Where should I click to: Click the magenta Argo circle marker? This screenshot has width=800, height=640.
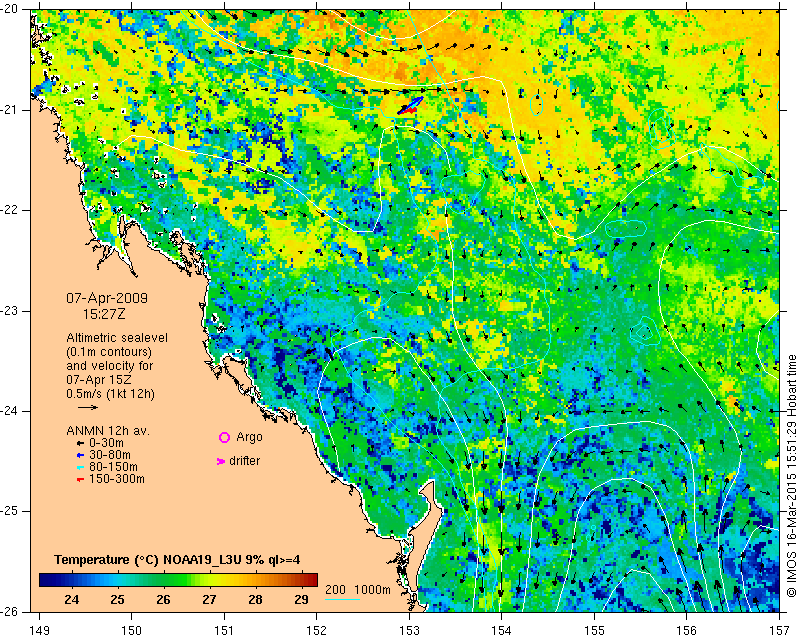(224, 437)
